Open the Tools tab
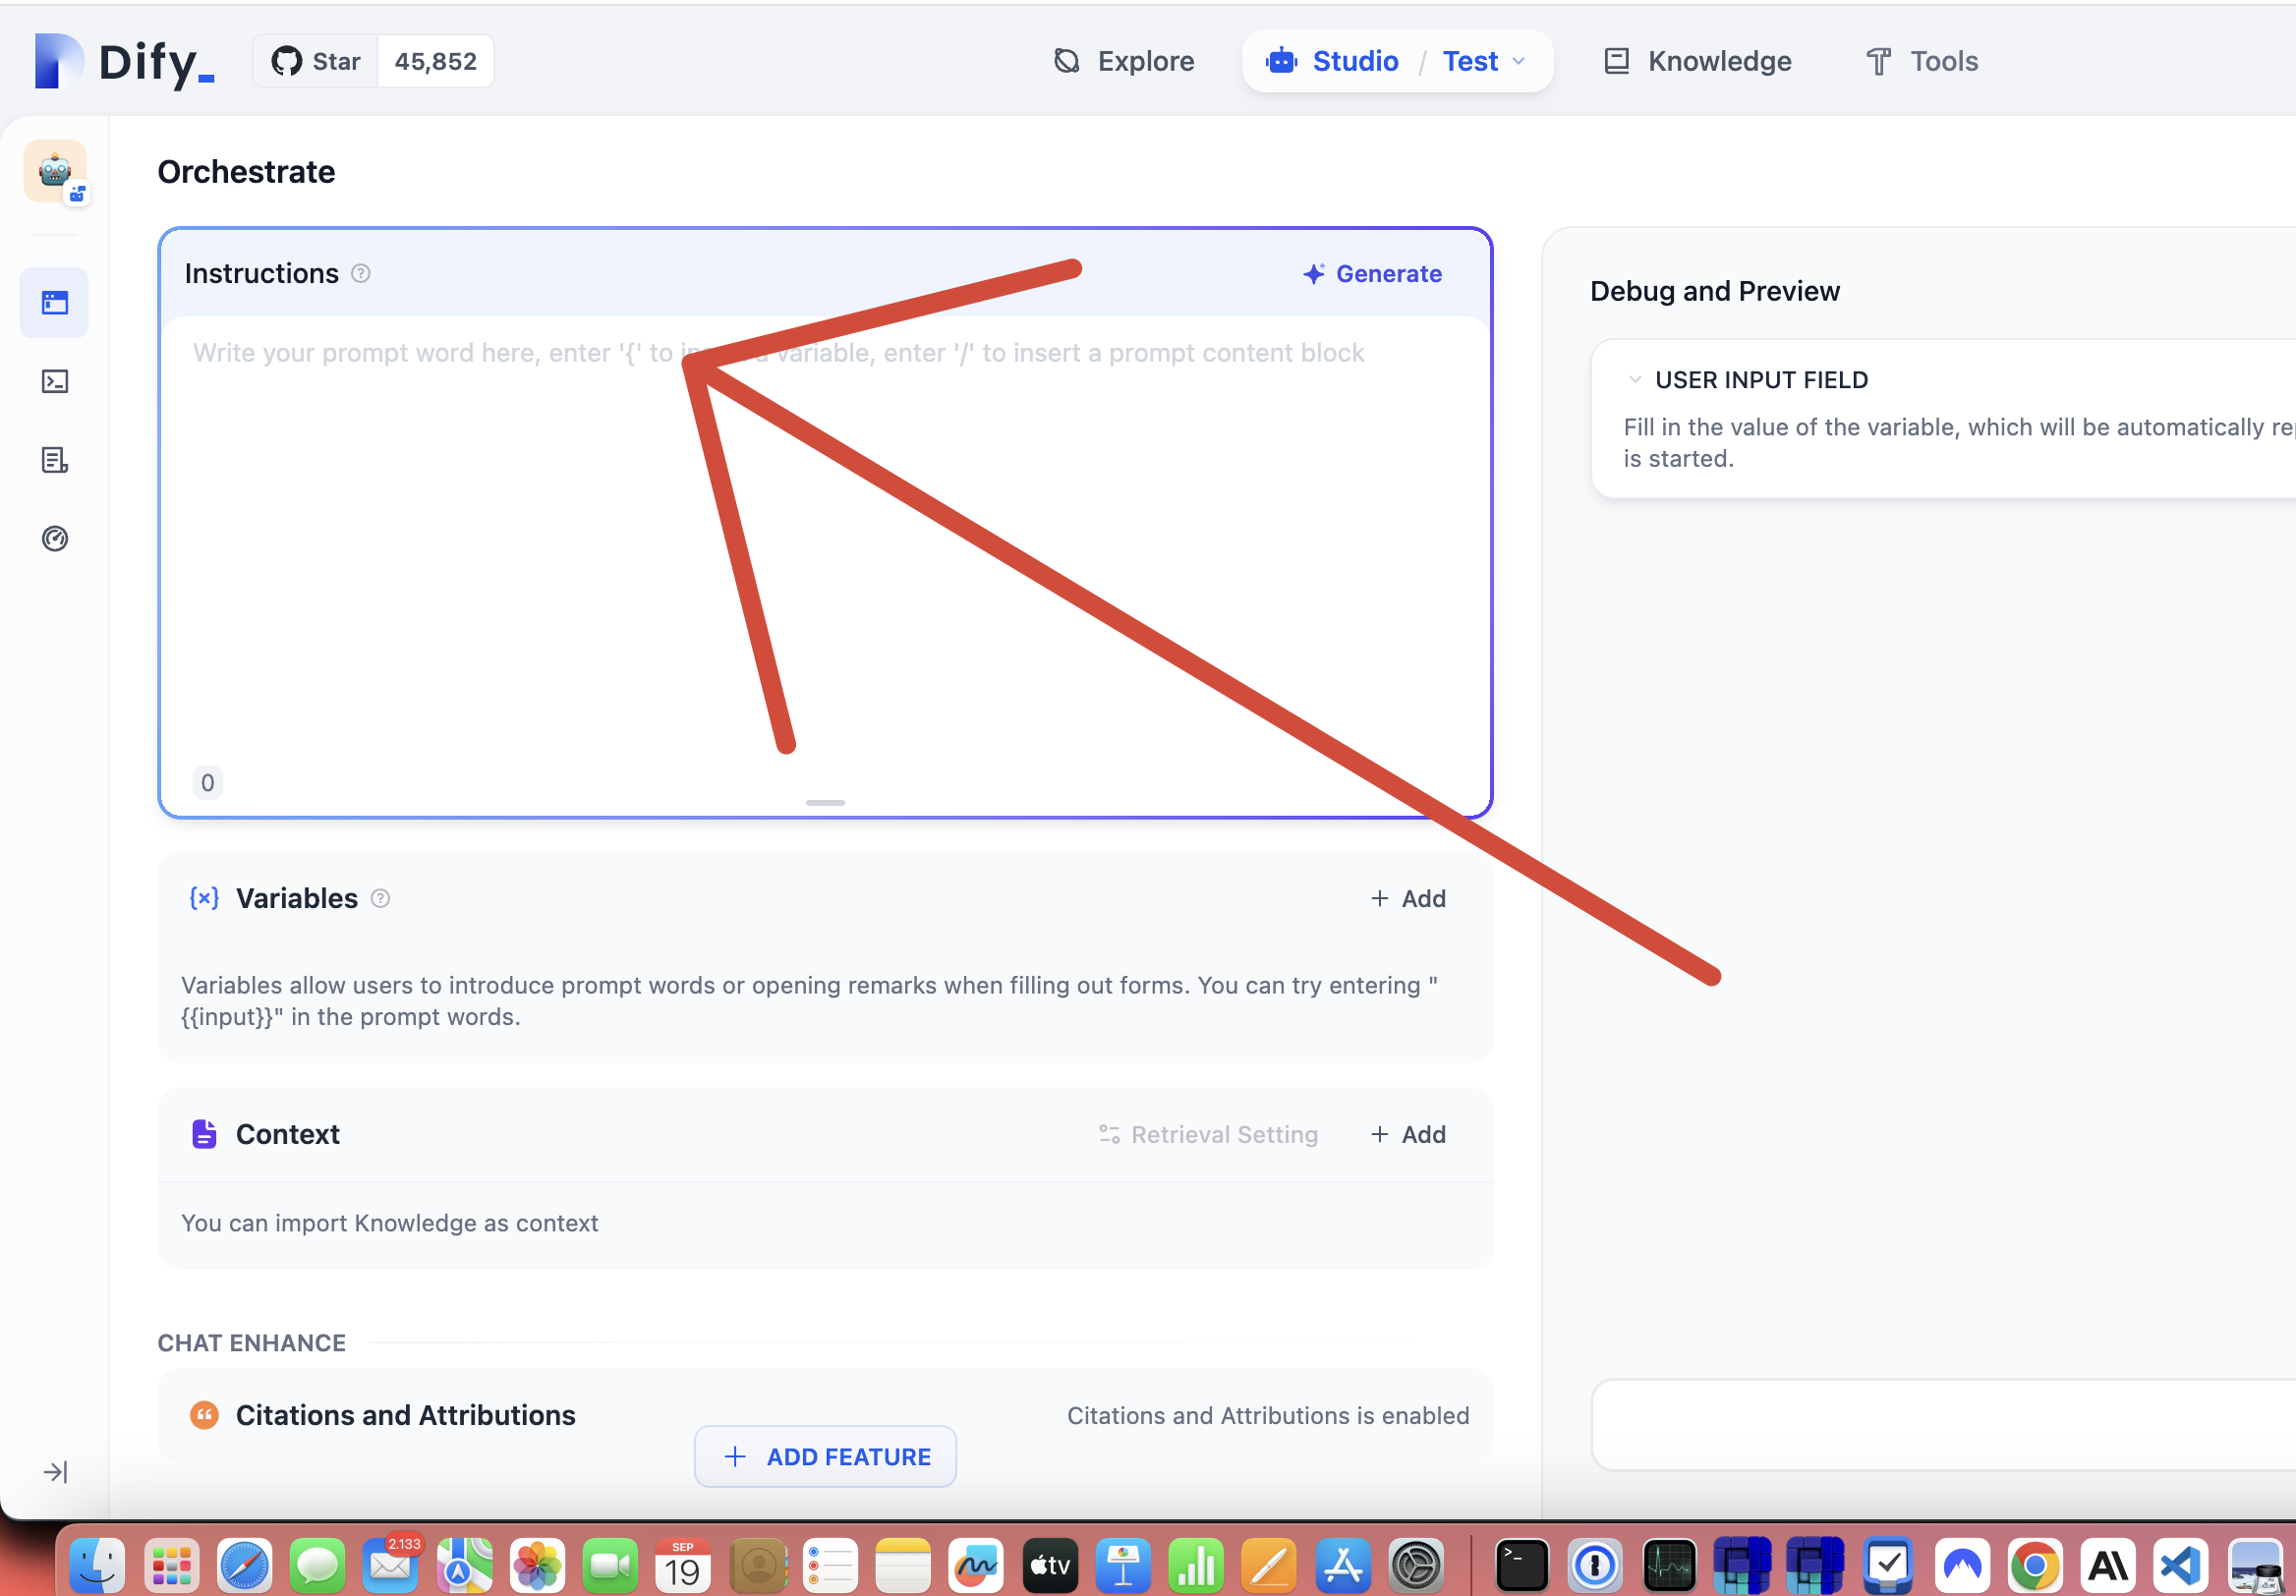Viewport: 2296px width, 1596px height. coord(1921,61)
